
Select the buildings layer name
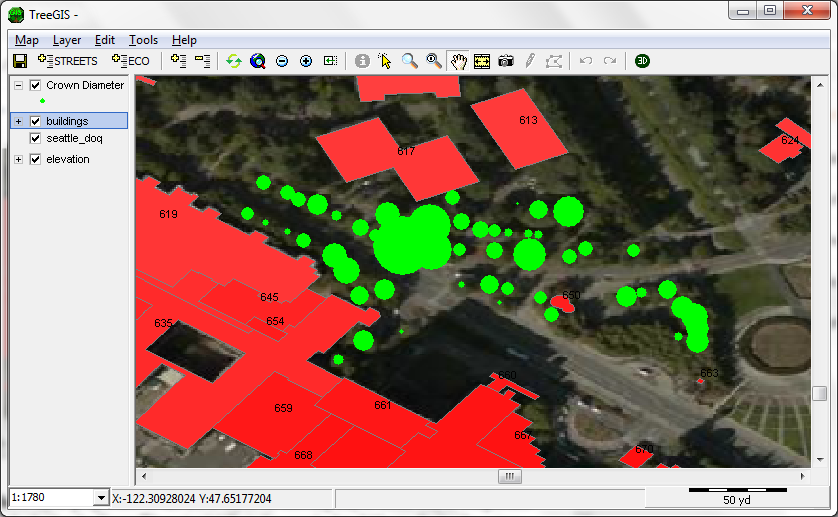tap(67, 121)
